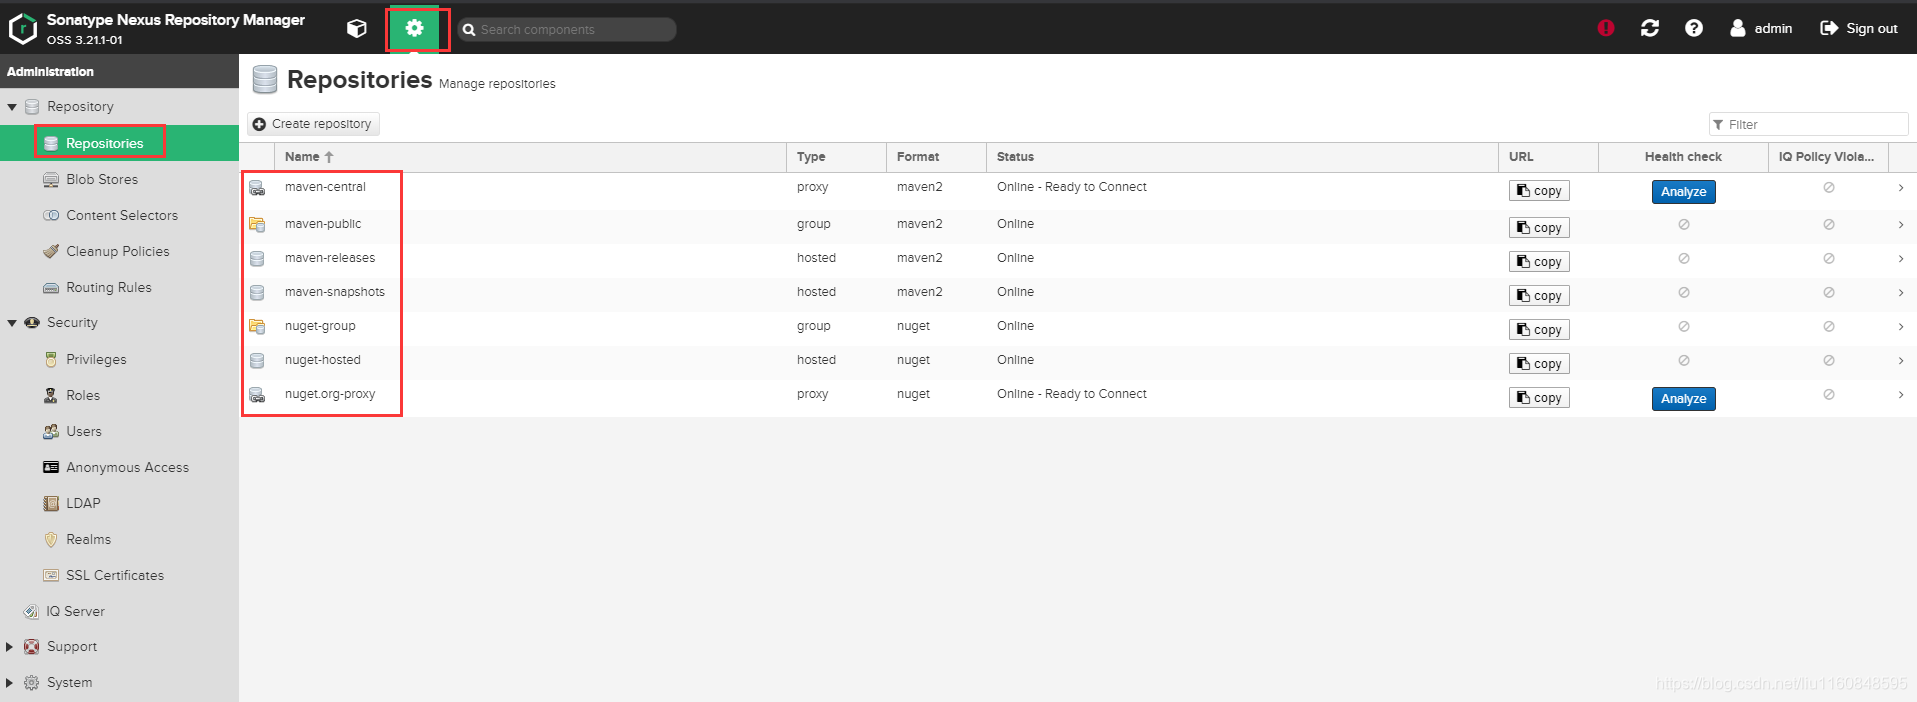The height and width of the screenshot is (702, 1917).
Task: Copy URL of maven-central
Action: click(x=1539, y=191)
